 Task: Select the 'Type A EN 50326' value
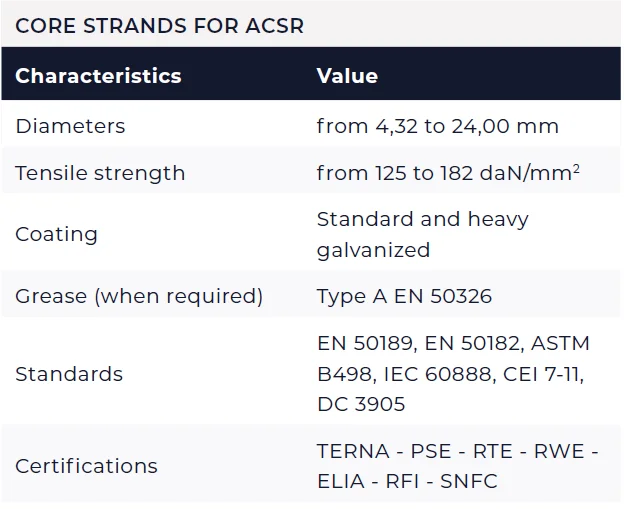(404, 296)
